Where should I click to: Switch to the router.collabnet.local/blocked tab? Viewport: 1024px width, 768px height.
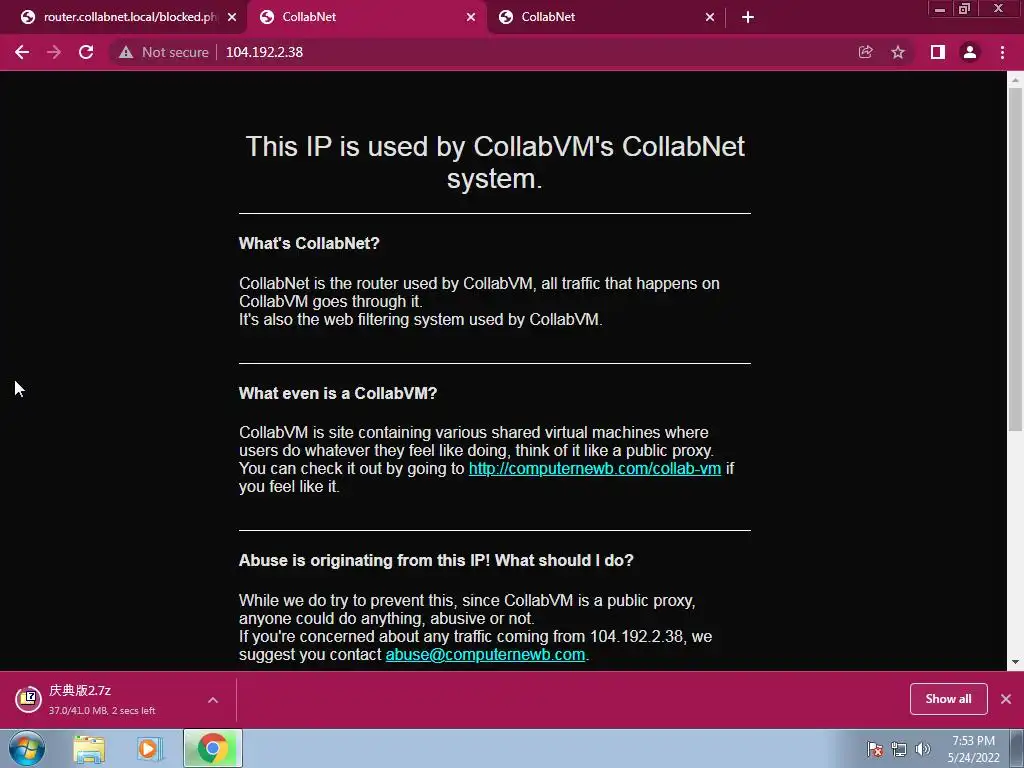point(124,18)
